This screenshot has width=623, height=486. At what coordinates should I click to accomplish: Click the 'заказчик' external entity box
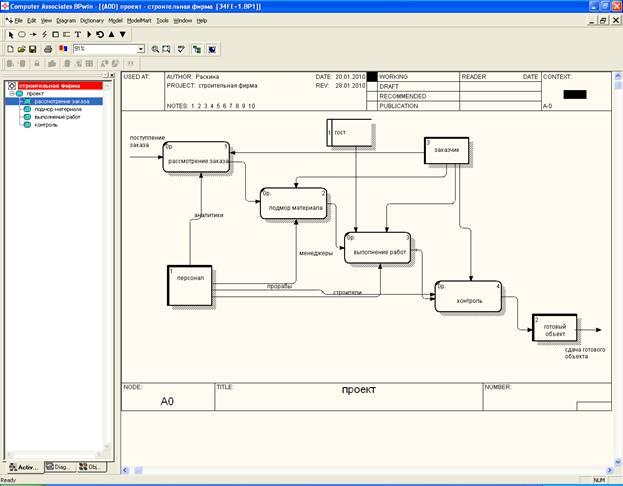(445, 150)
